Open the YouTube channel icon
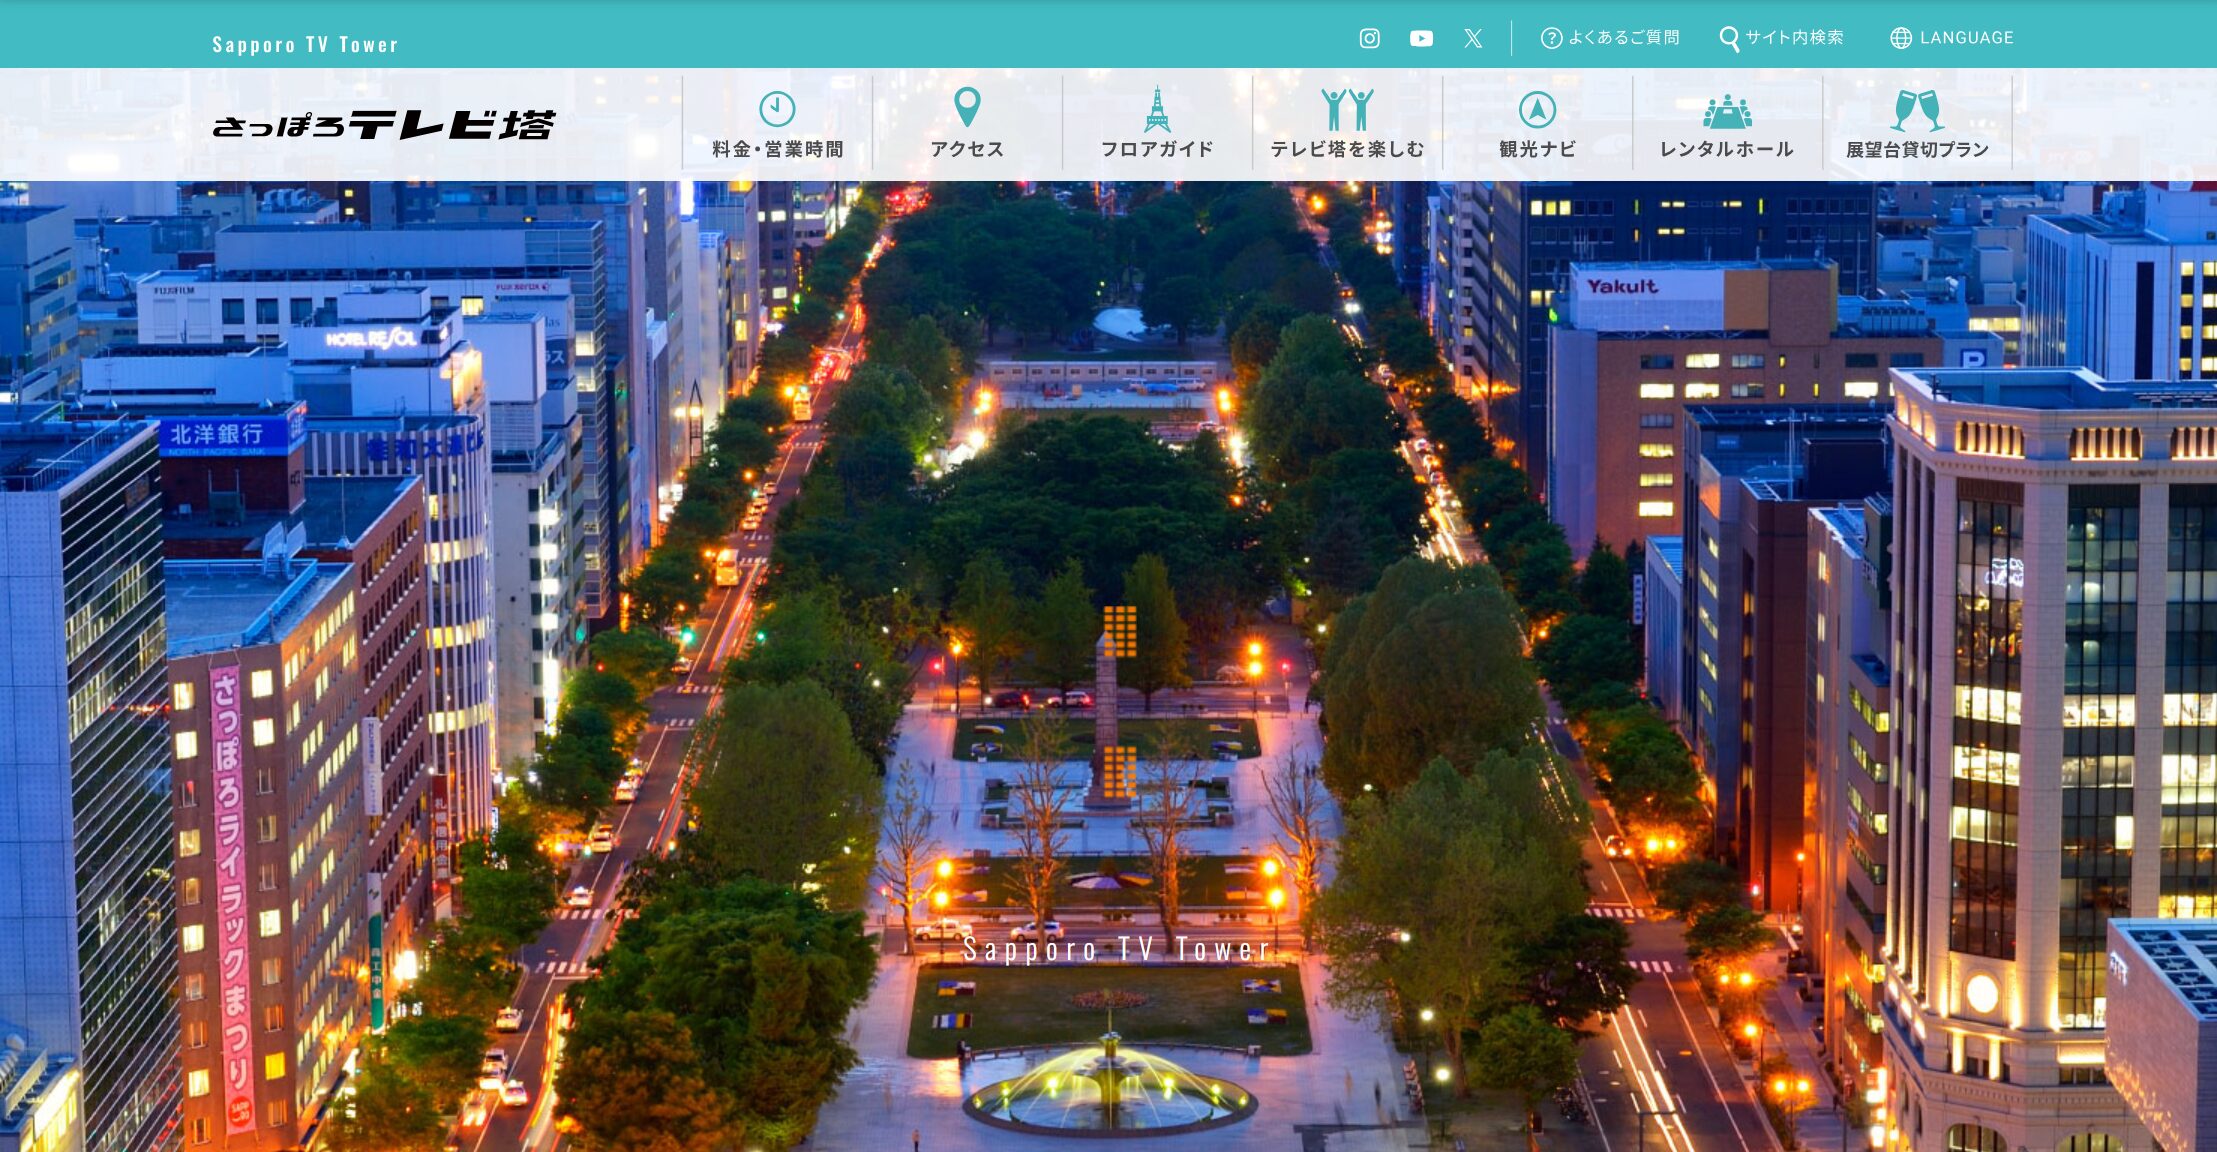 tap(1421, 38)
